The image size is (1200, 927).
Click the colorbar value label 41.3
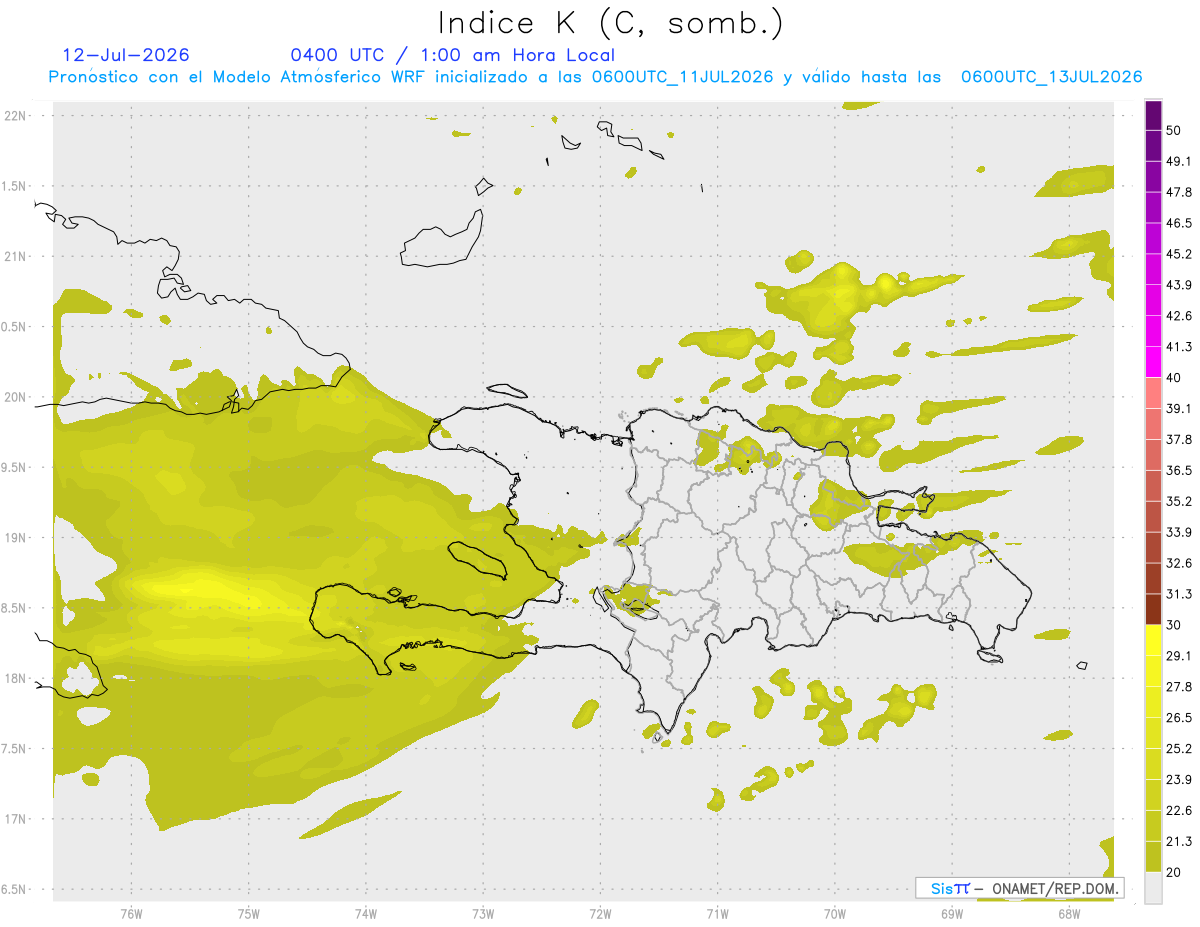pos(1179,347)
